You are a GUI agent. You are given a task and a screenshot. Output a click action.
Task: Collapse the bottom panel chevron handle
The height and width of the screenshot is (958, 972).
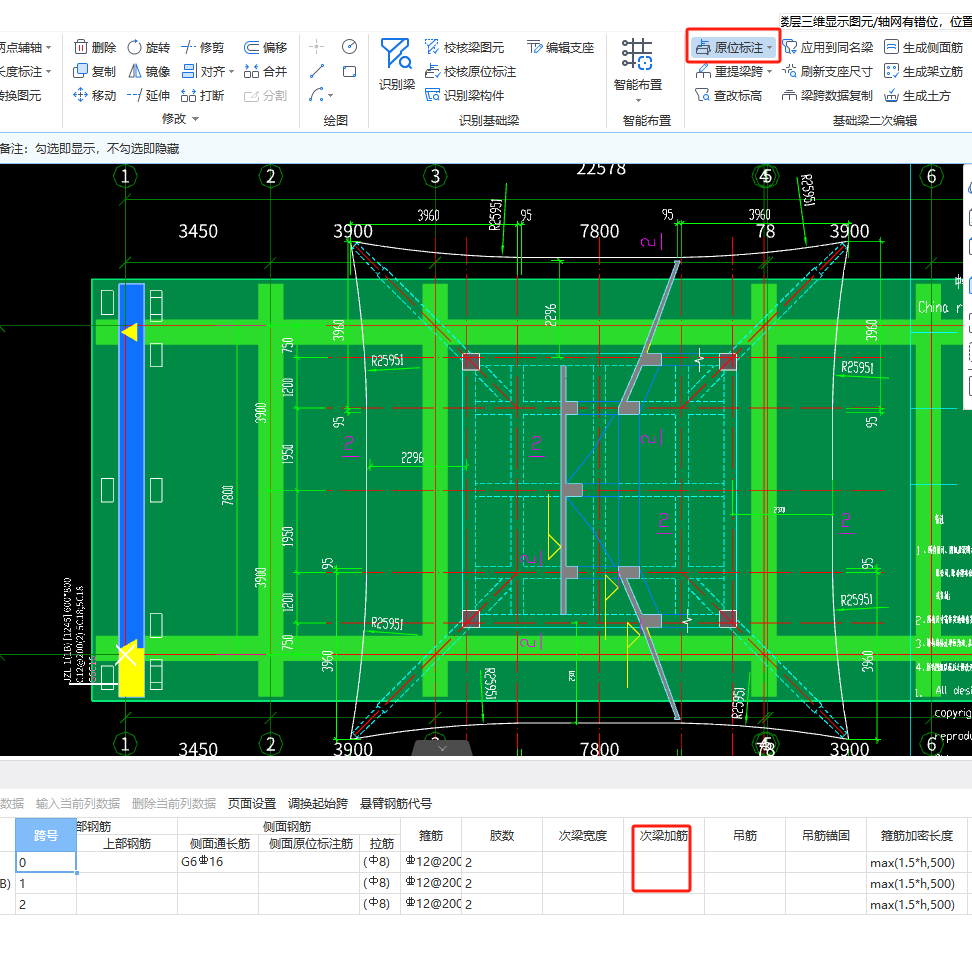pyautogui.click(x=442, y=748)
